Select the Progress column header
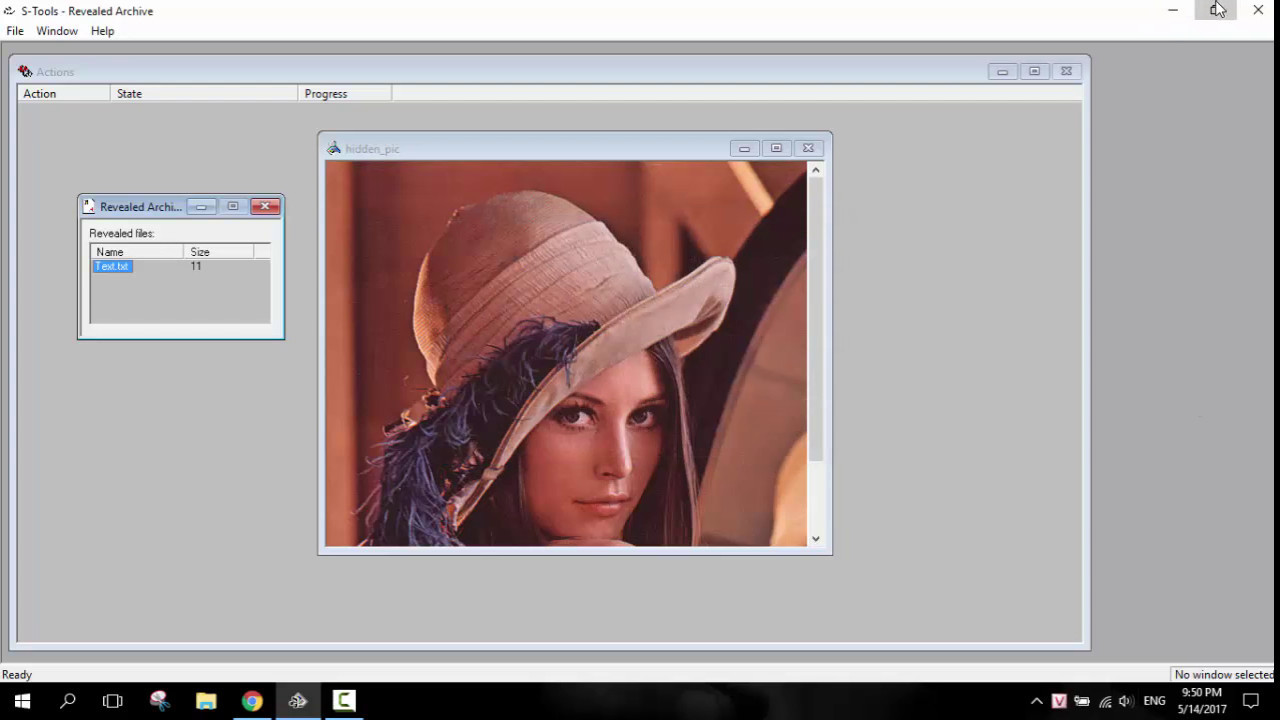The height and width of the screenshot is (720, 1280). (345, 94)
